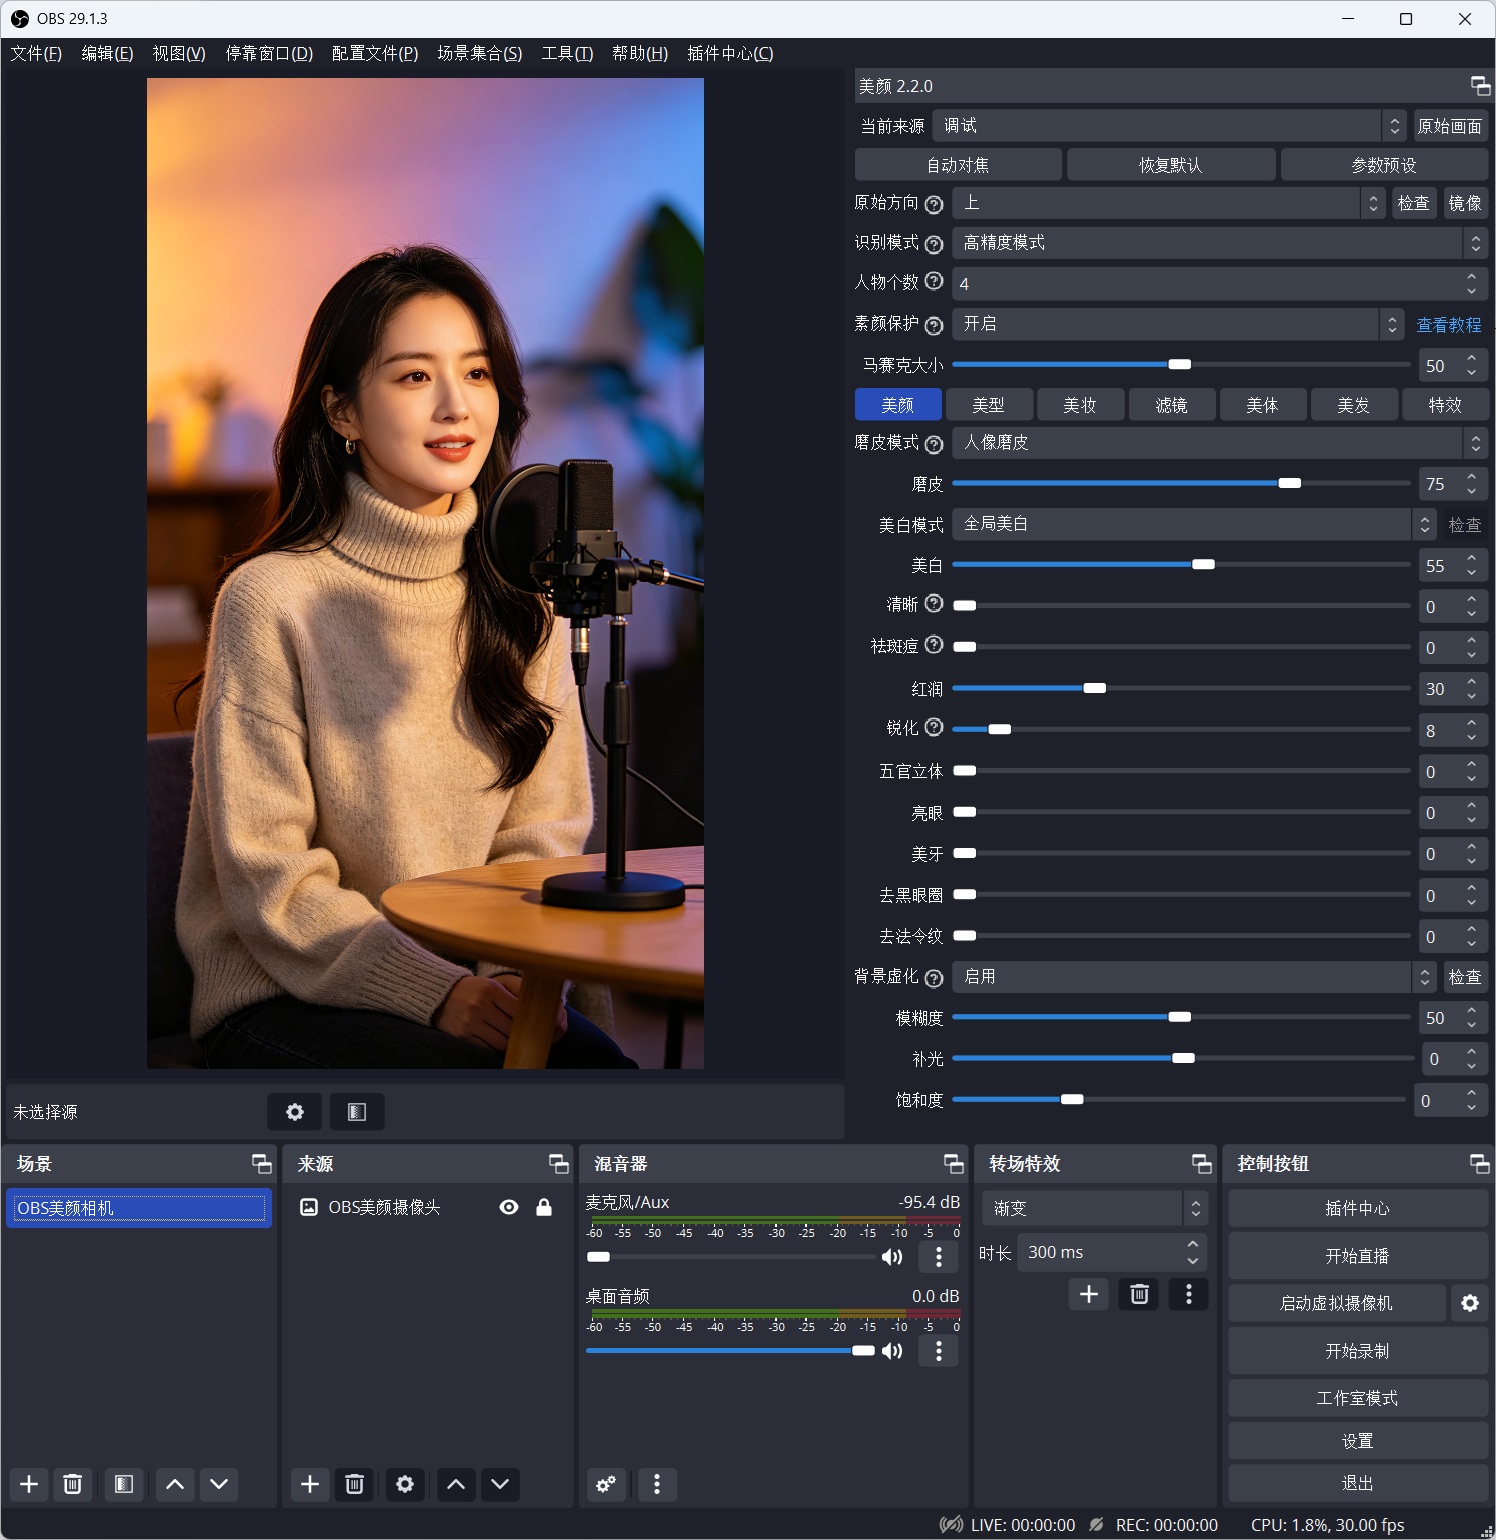The image size is (1496, 1540).
Task: Select the 时长 300 ms input field
Action: tap(1100, 1252)
